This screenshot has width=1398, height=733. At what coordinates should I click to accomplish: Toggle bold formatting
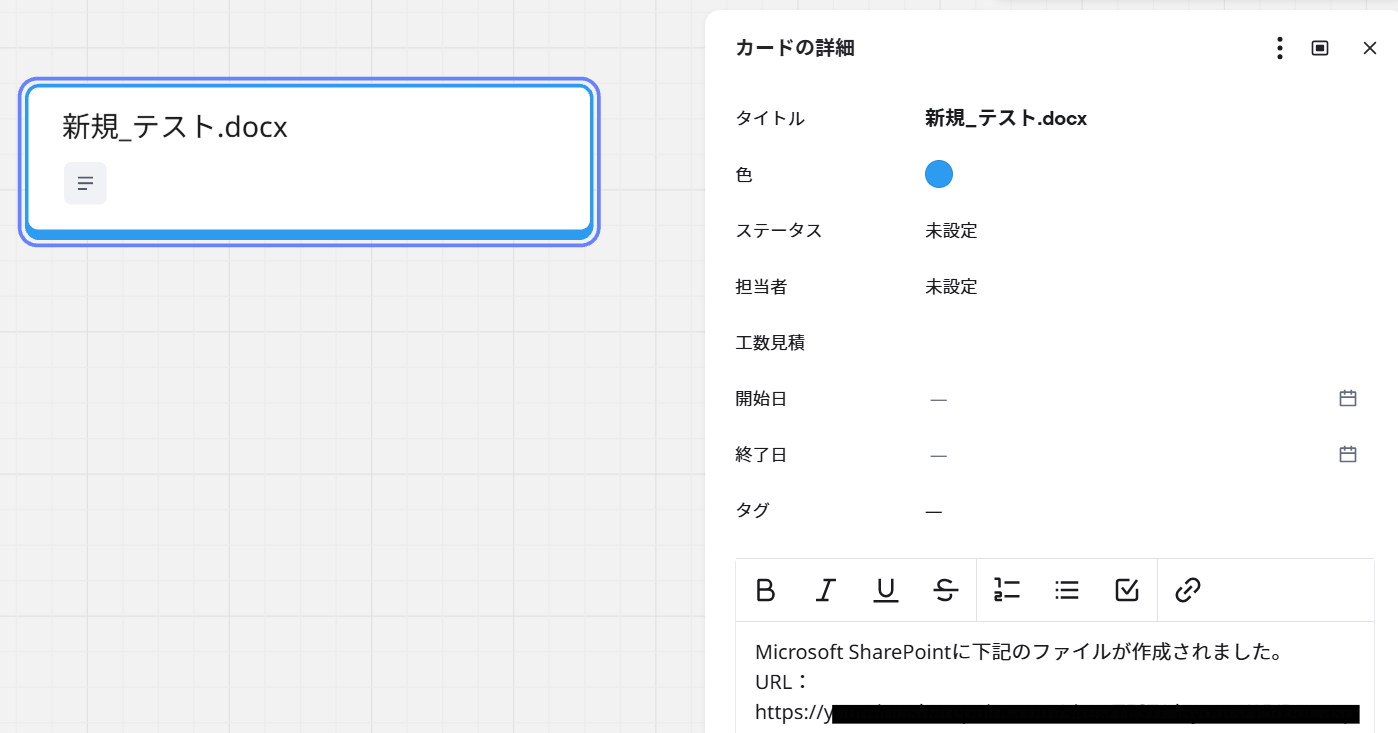pos(765,590)
